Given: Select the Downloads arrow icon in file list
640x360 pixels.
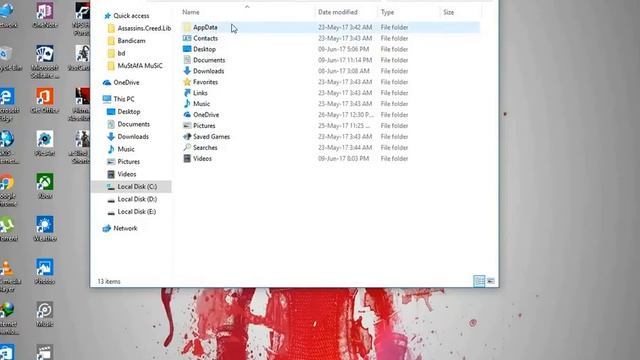Looking at the screenshot, I should tap(187, 71).
